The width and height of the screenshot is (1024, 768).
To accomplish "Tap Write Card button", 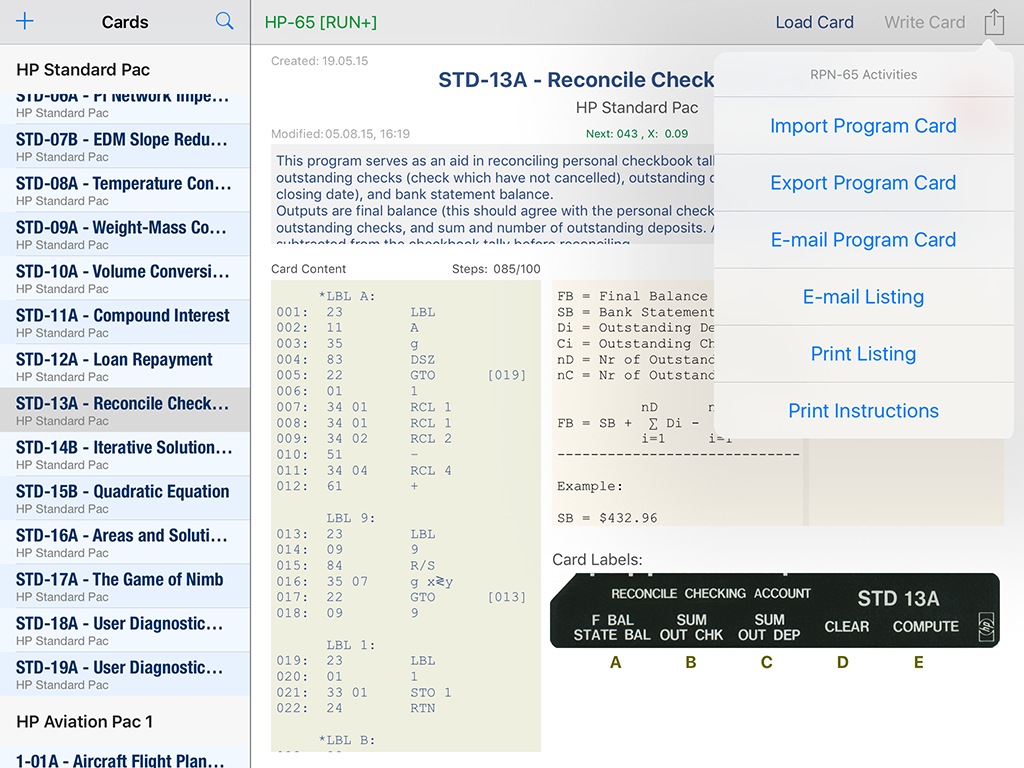I will [x=924, y=22].
